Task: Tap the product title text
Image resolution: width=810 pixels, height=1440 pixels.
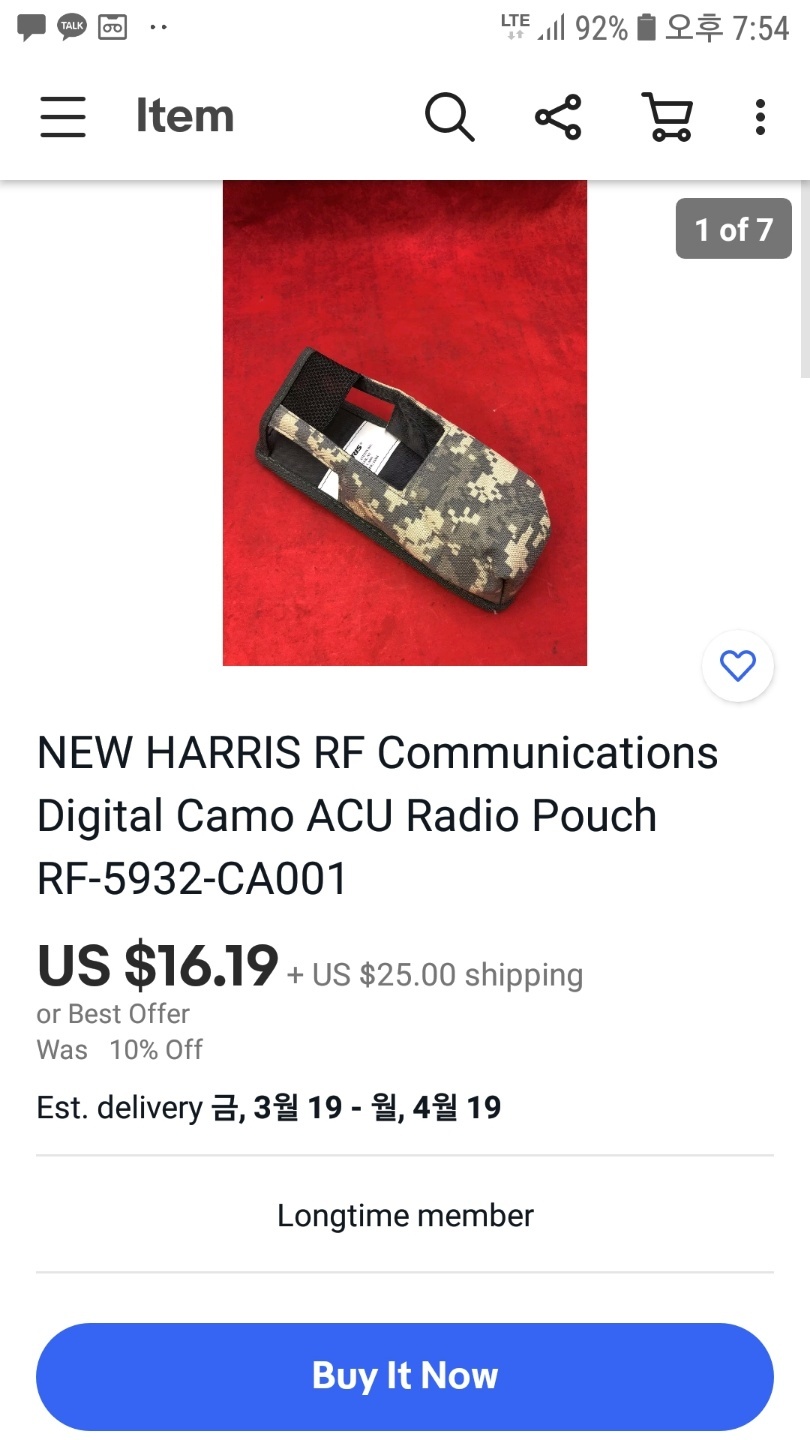Action: point(378,816)
